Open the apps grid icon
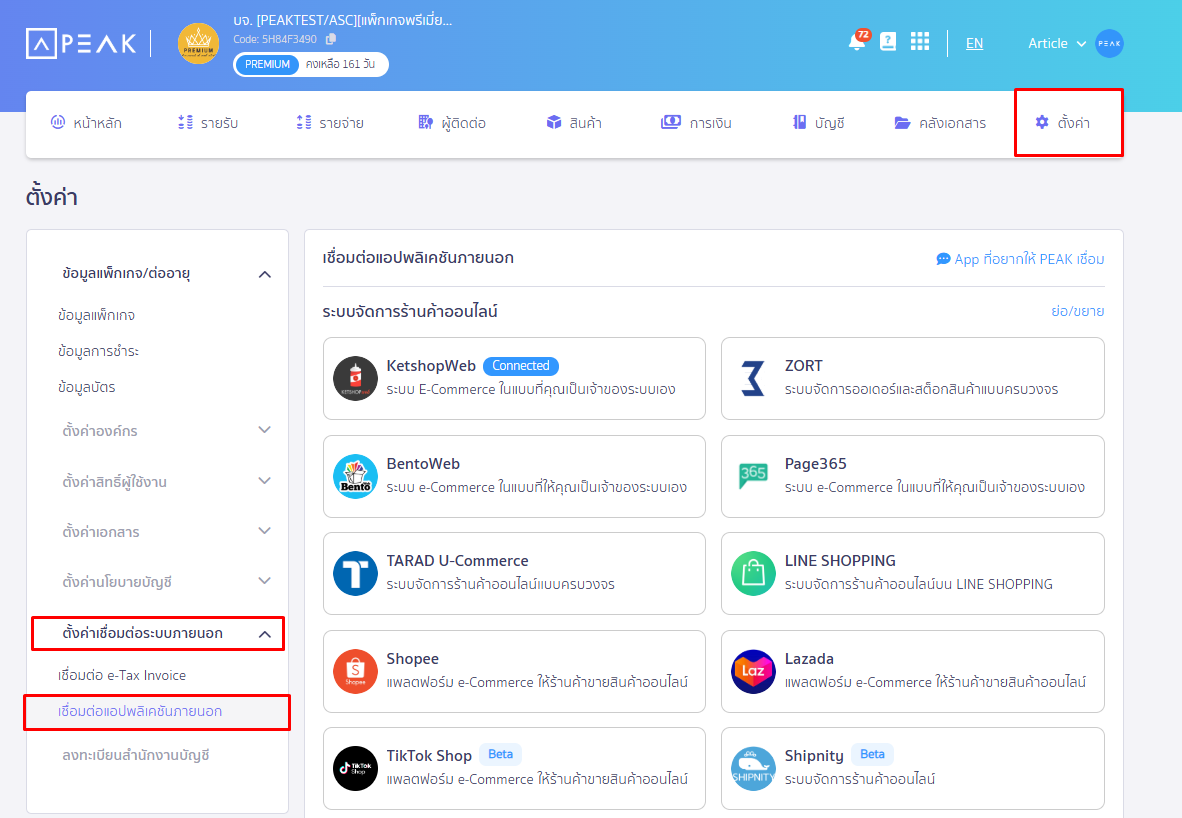Viewport: 1182px width, 818px height. [920, 42]
